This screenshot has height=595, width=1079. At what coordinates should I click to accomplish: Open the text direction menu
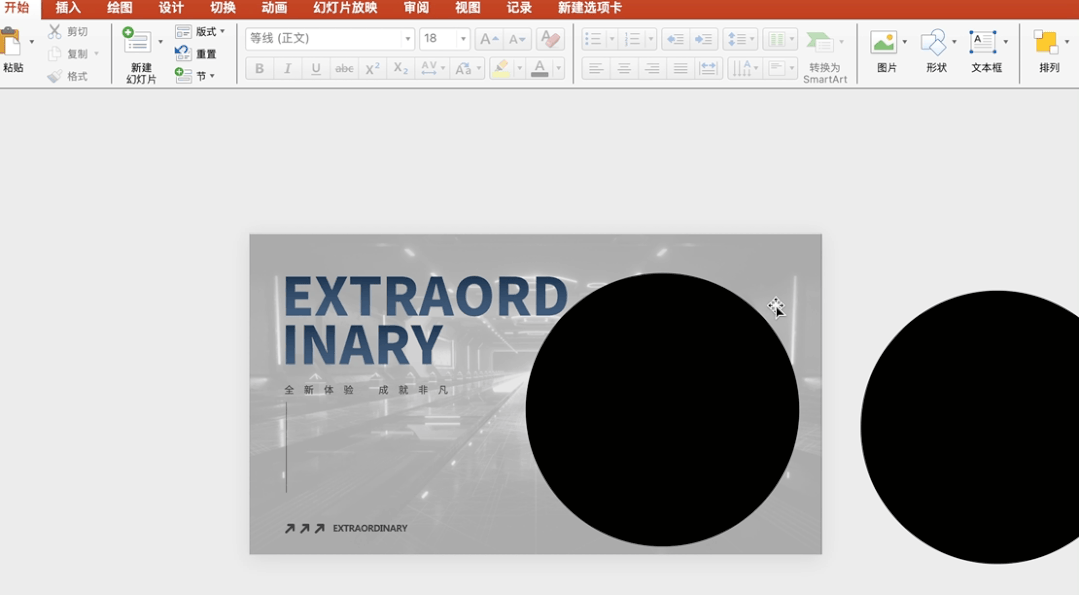(x=745, y=68)
